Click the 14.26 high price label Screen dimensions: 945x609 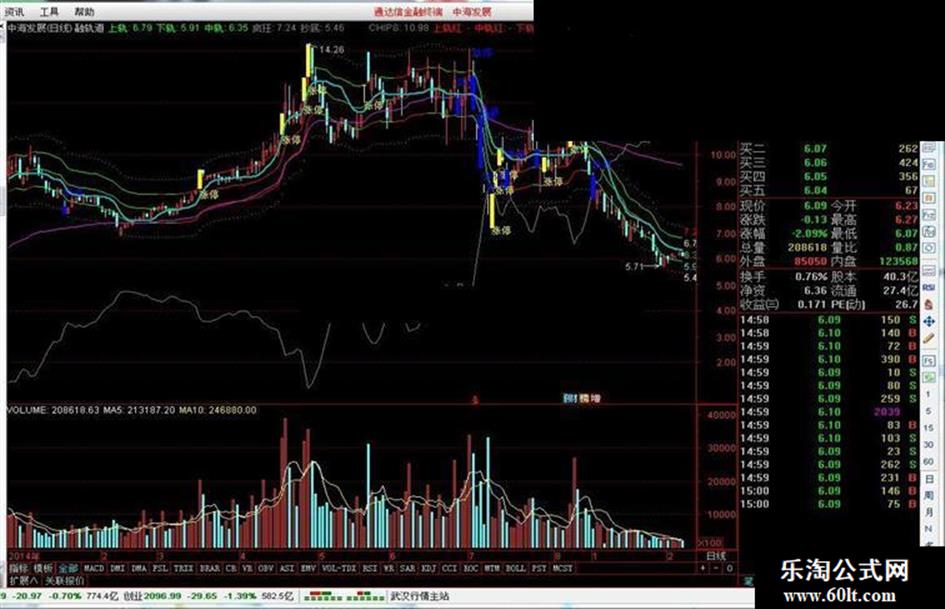click(331, 50)
